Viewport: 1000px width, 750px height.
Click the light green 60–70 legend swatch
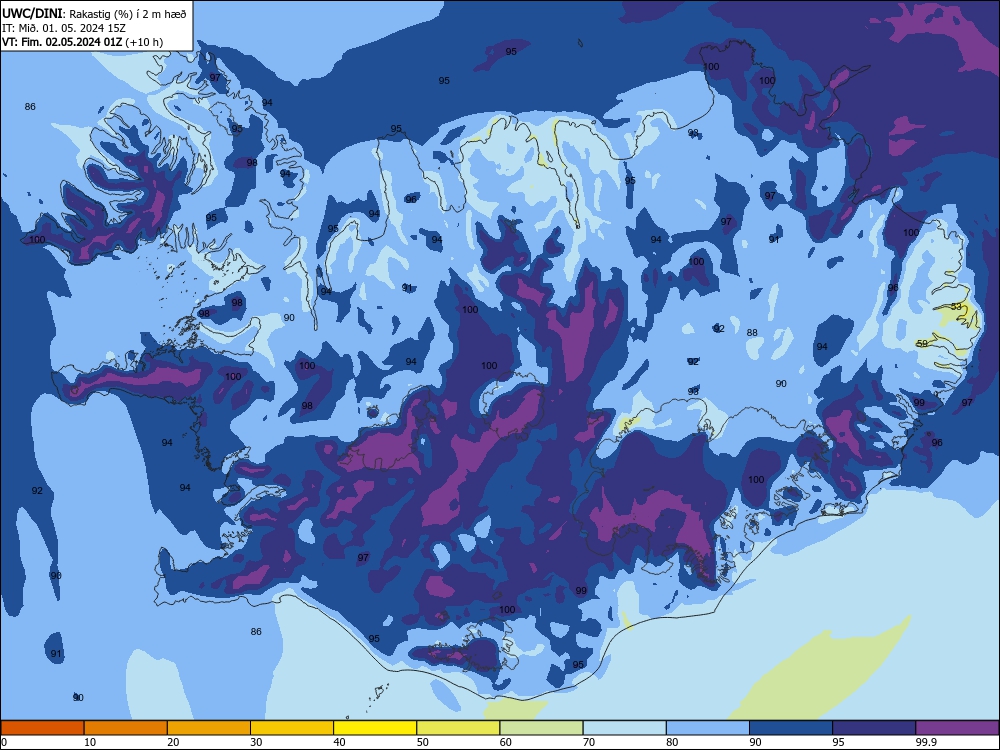[x=541, y=728]
